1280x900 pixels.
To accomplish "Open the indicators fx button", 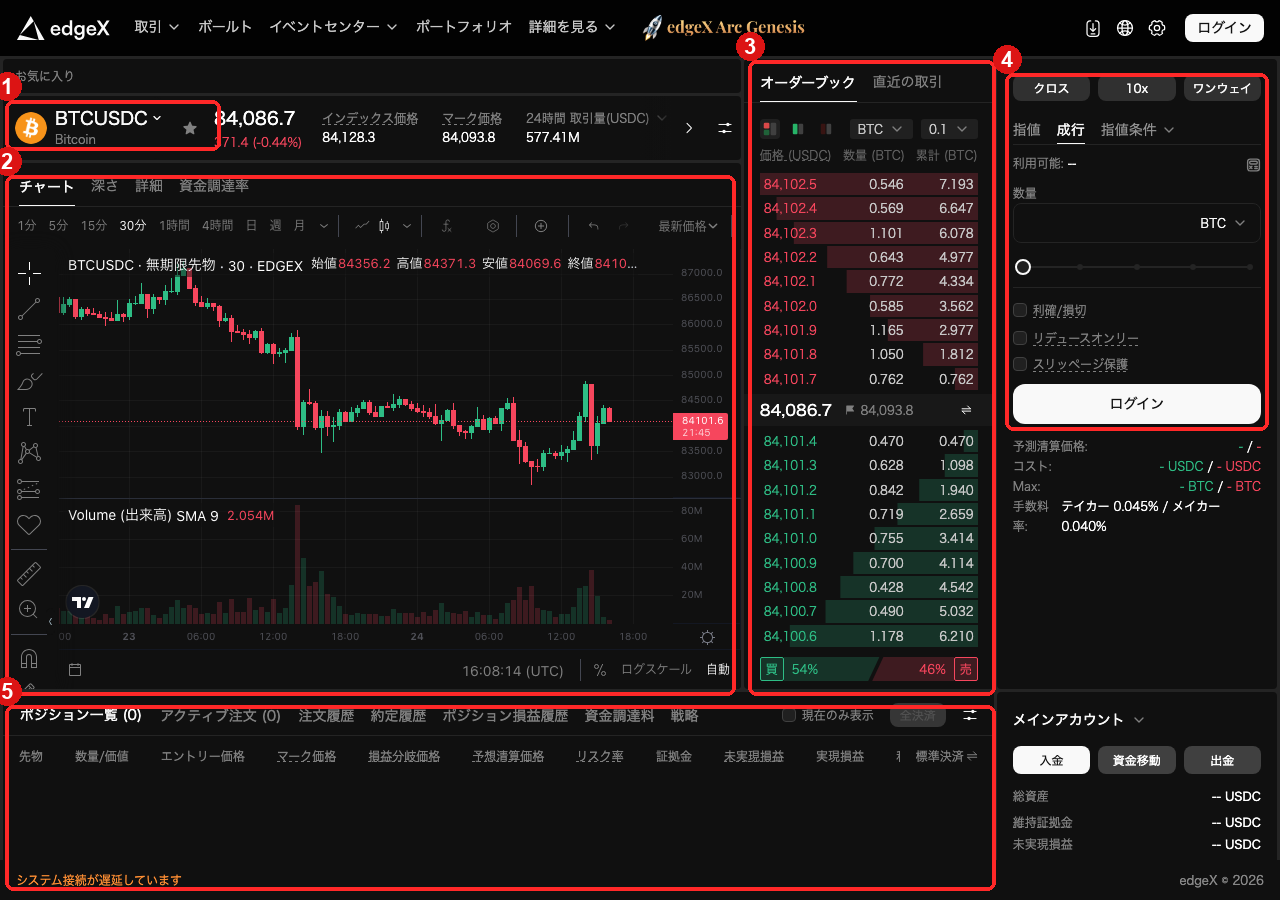I will pyautogui.click(x=447, y=226).
